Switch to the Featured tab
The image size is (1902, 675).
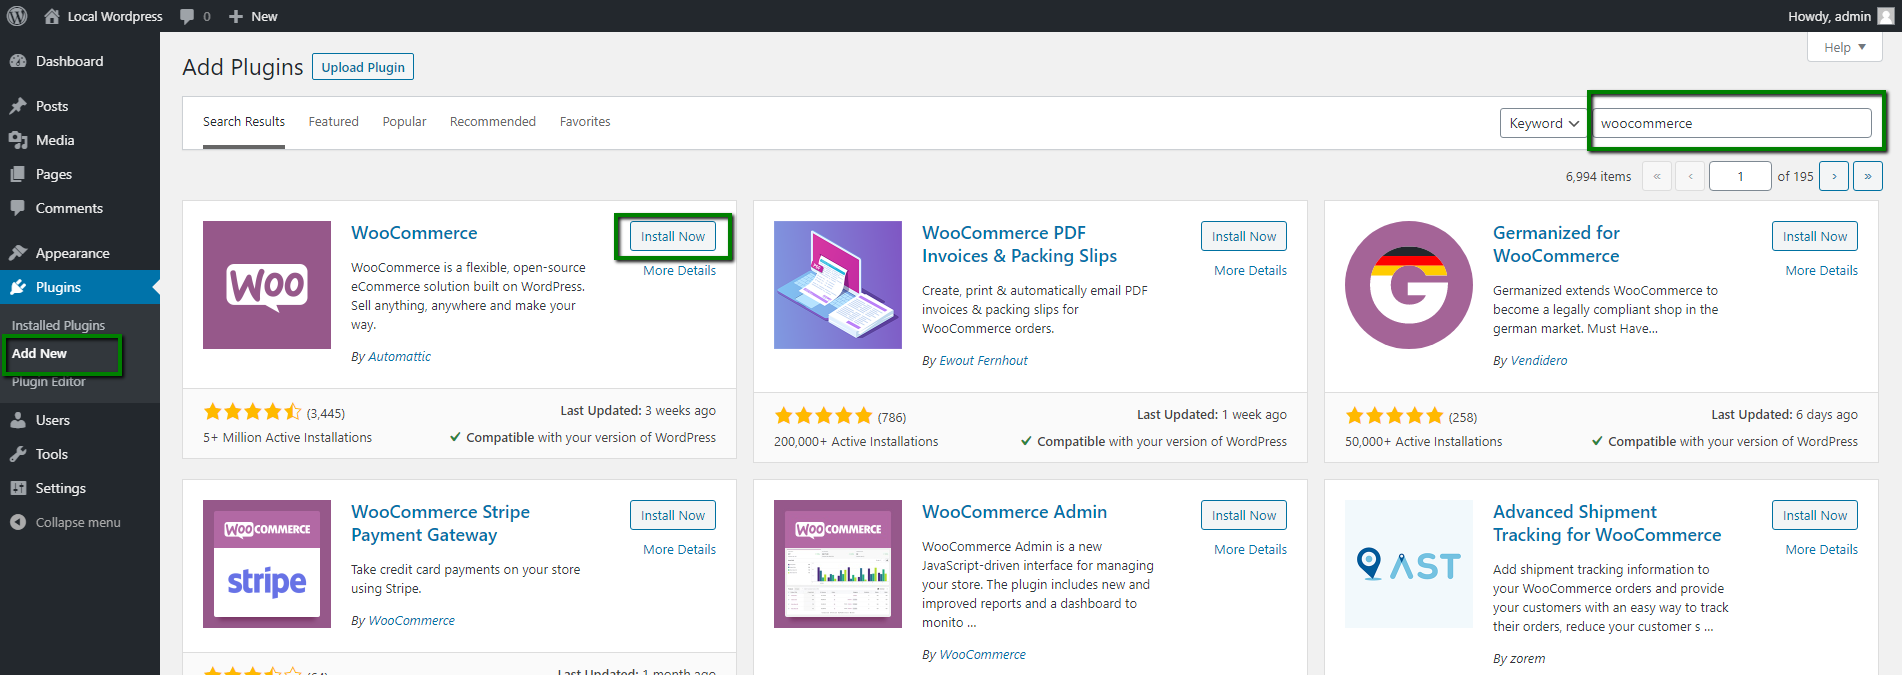click(333, 122)
